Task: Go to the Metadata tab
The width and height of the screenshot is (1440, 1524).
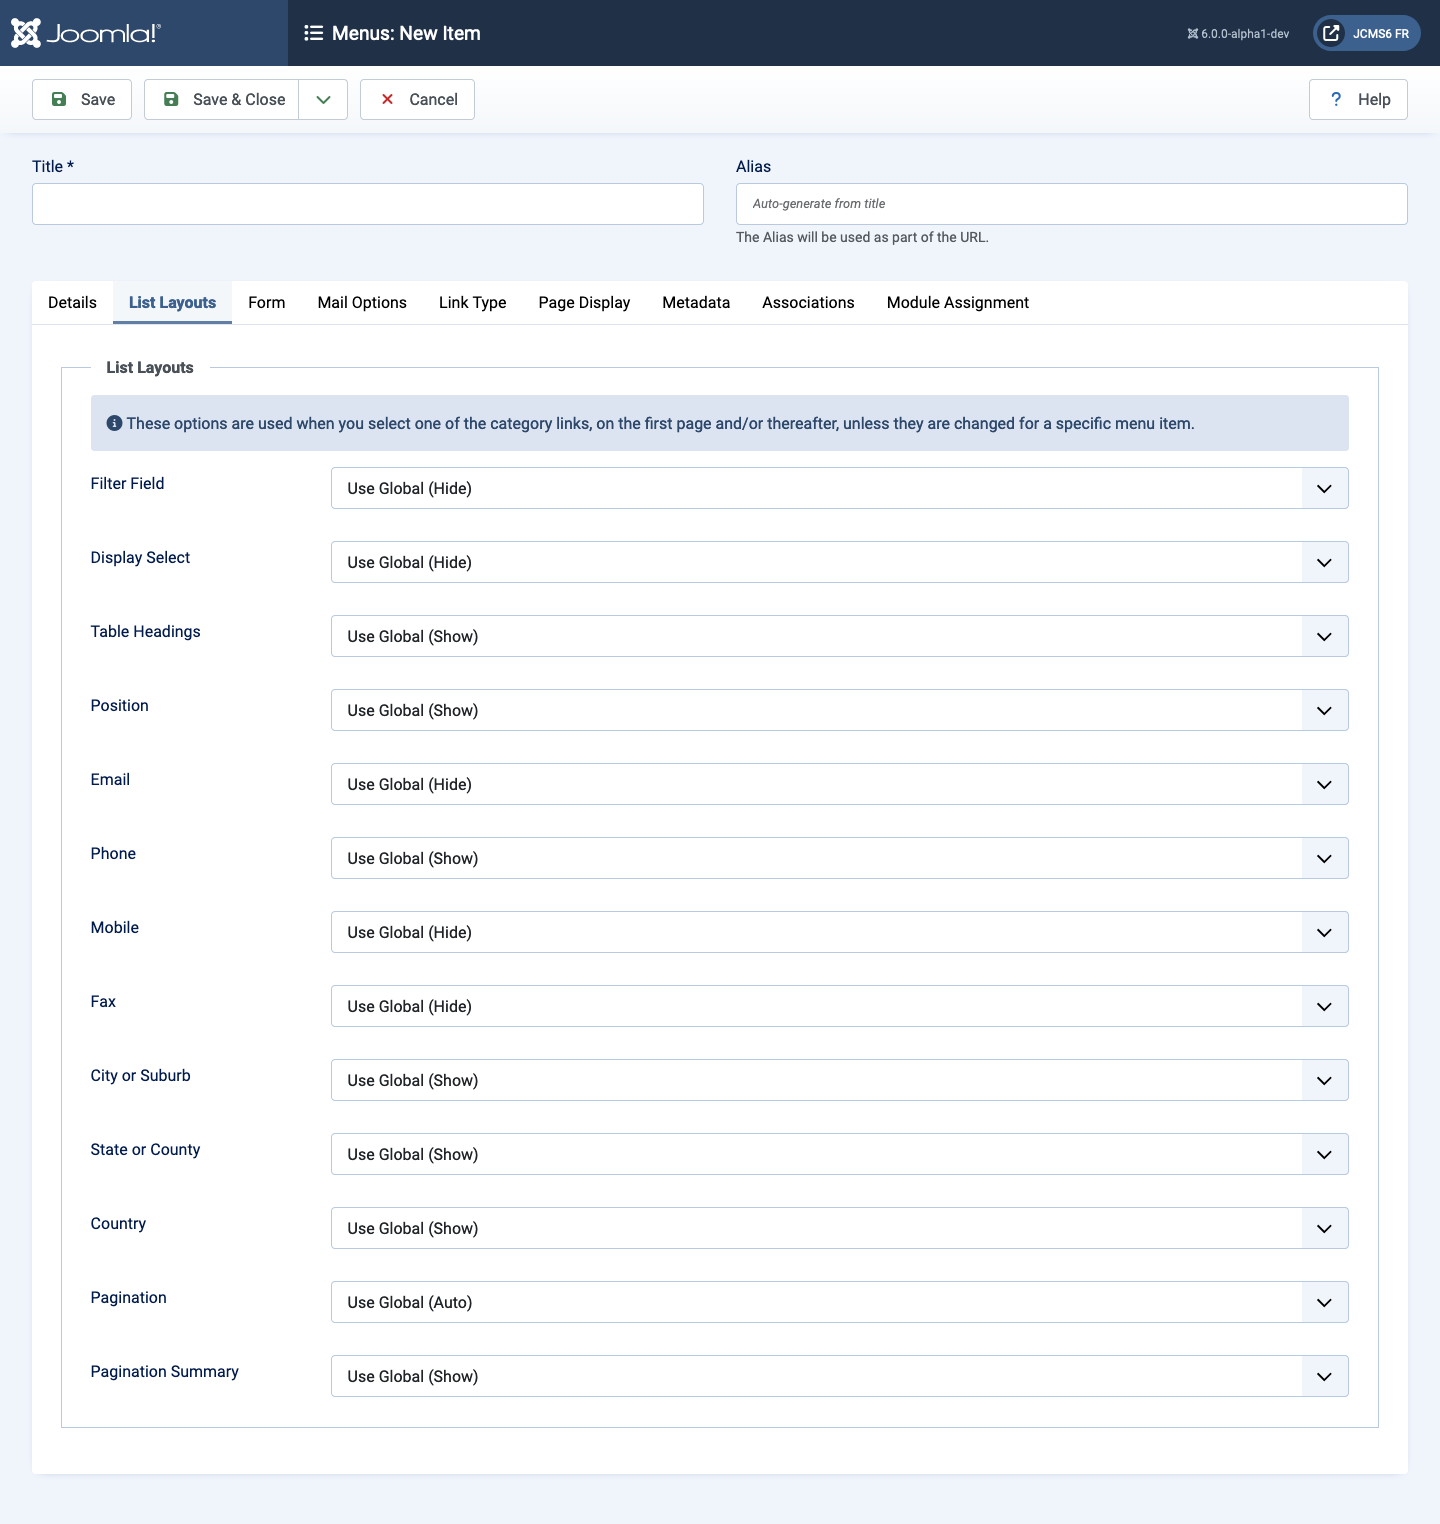Action: [x=696, y=302]
